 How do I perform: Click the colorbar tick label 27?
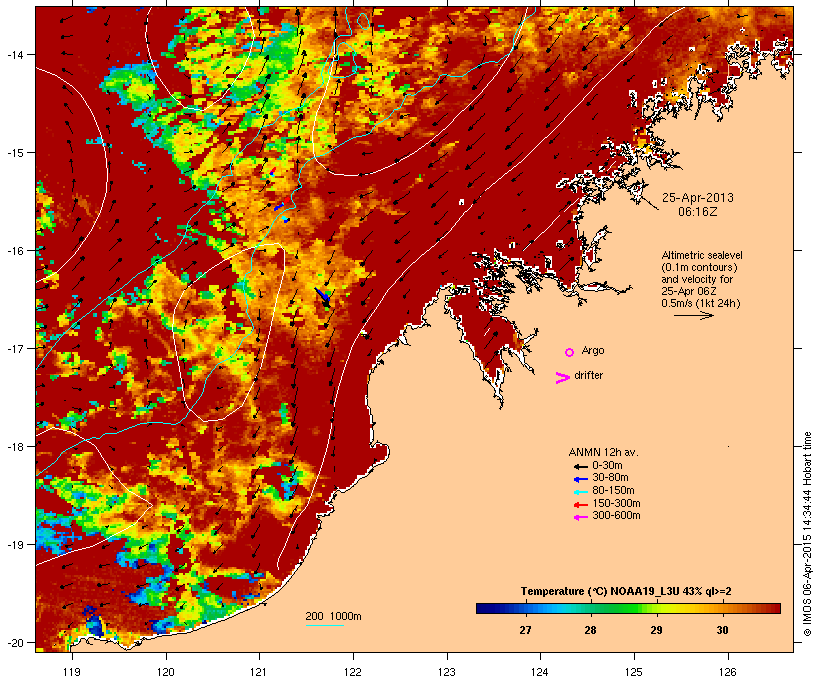[525, 630]
